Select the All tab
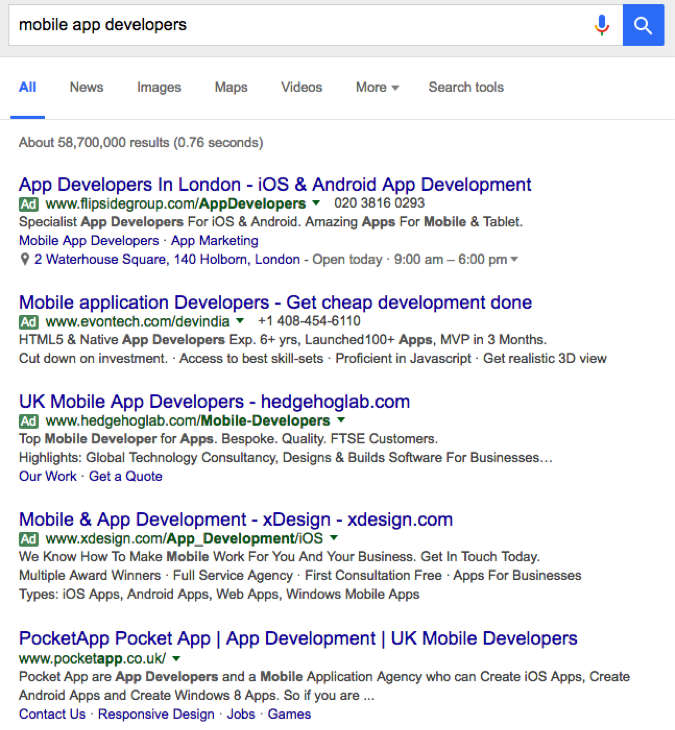675x730 pixels. click(x=27, y=87)
